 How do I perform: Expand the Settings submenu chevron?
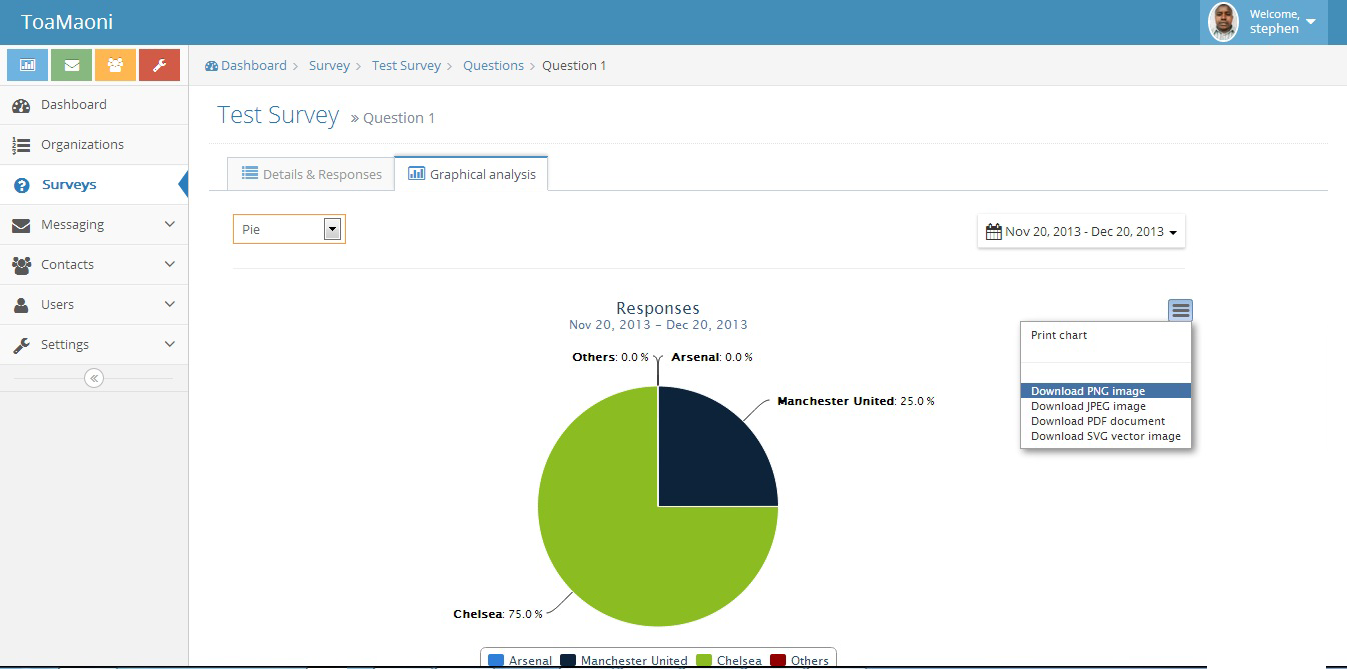coord(170,344)
